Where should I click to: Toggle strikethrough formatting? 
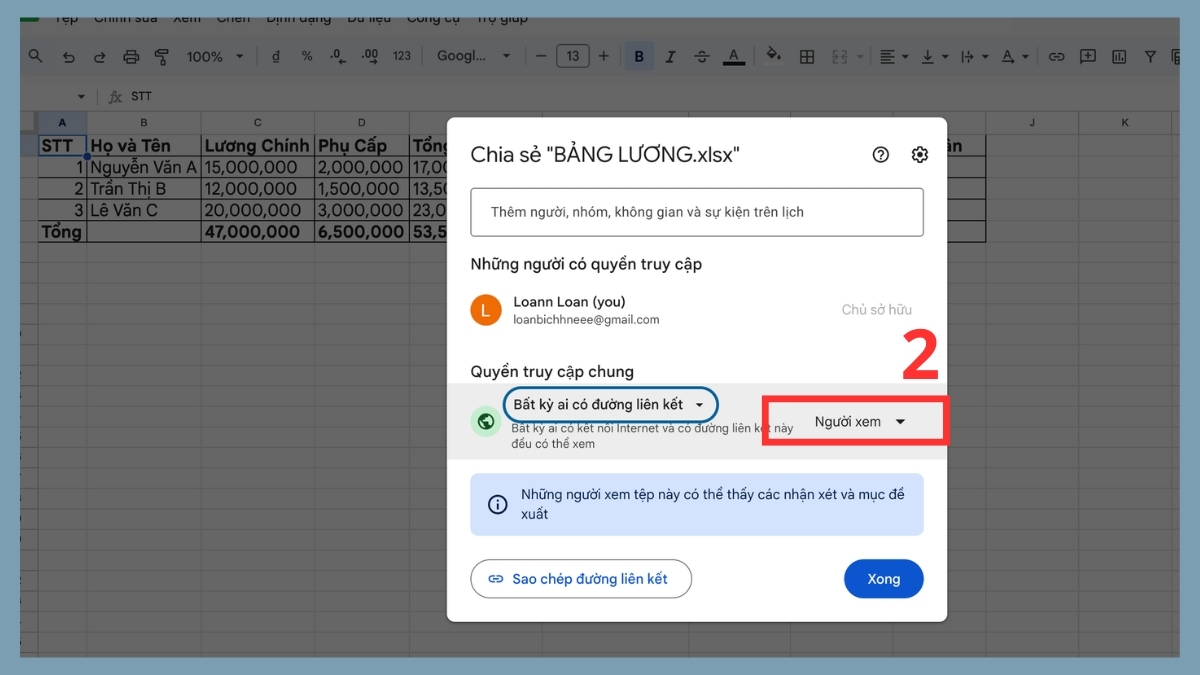(704, 56)
